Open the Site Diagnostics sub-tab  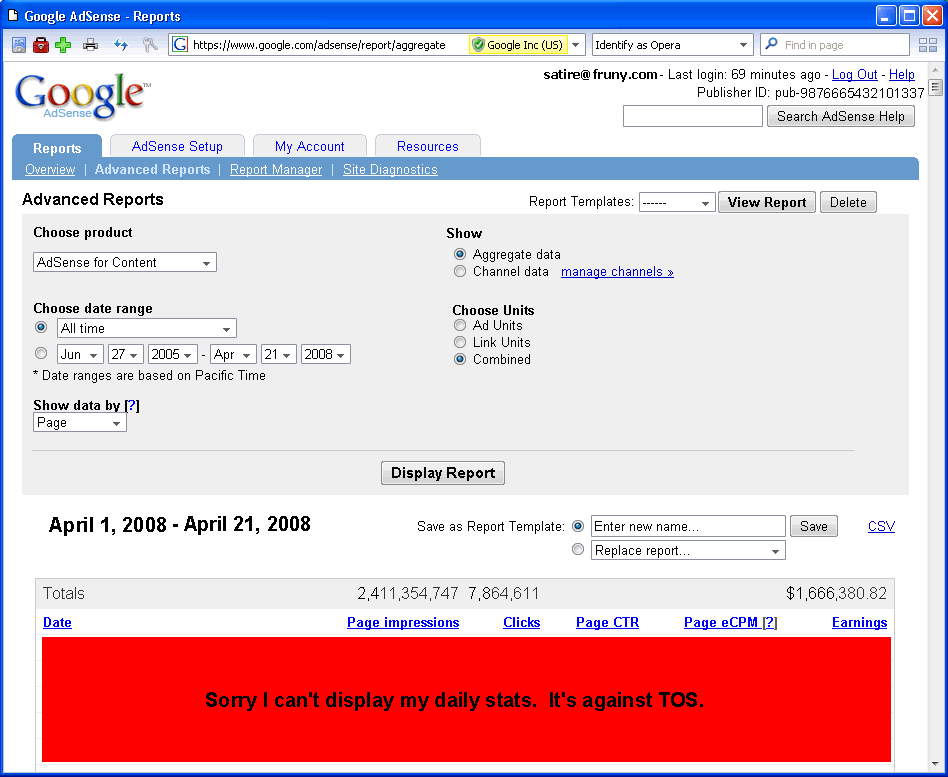(390, 169)
